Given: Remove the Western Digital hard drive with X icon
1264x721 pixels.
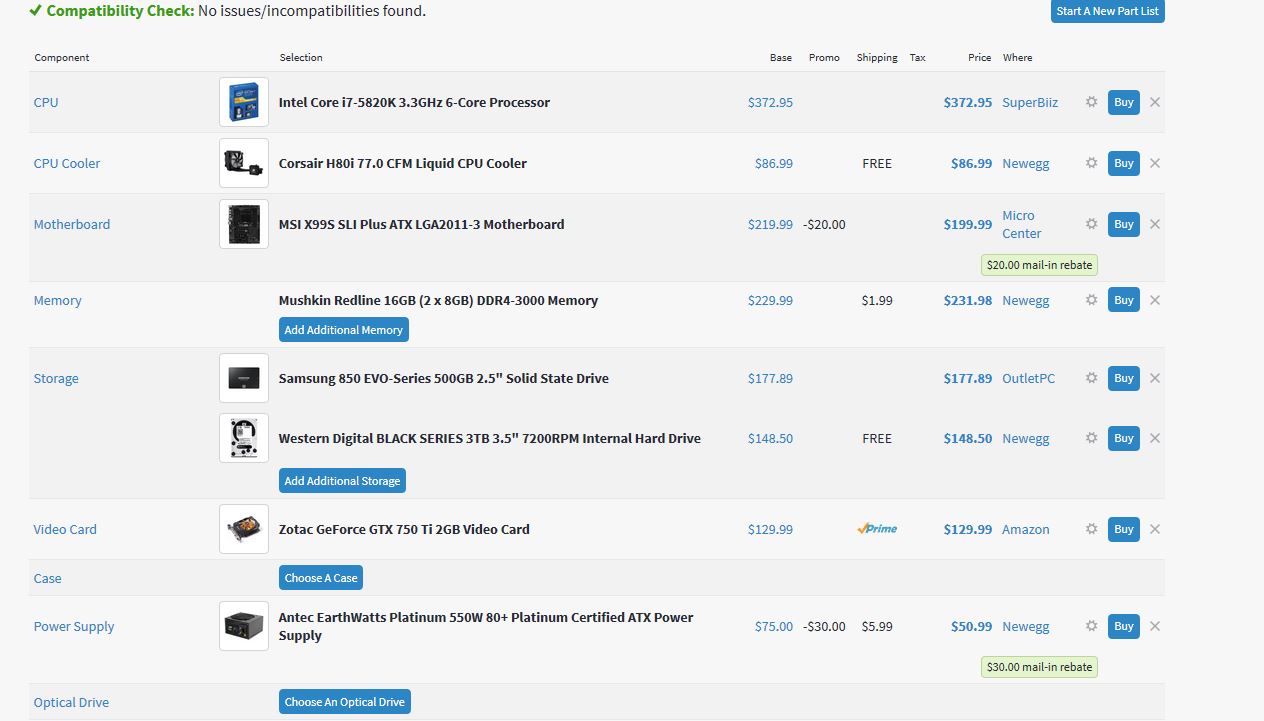Looking at the screenshot, I should [1155, 438].
